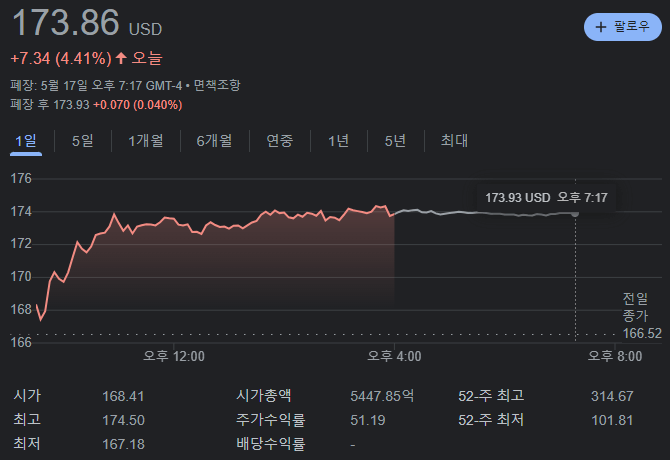This screenshot has width=670, height=460.
Task: Click the 시가총액 value 5447.85억
Action: tap(382, 396)
